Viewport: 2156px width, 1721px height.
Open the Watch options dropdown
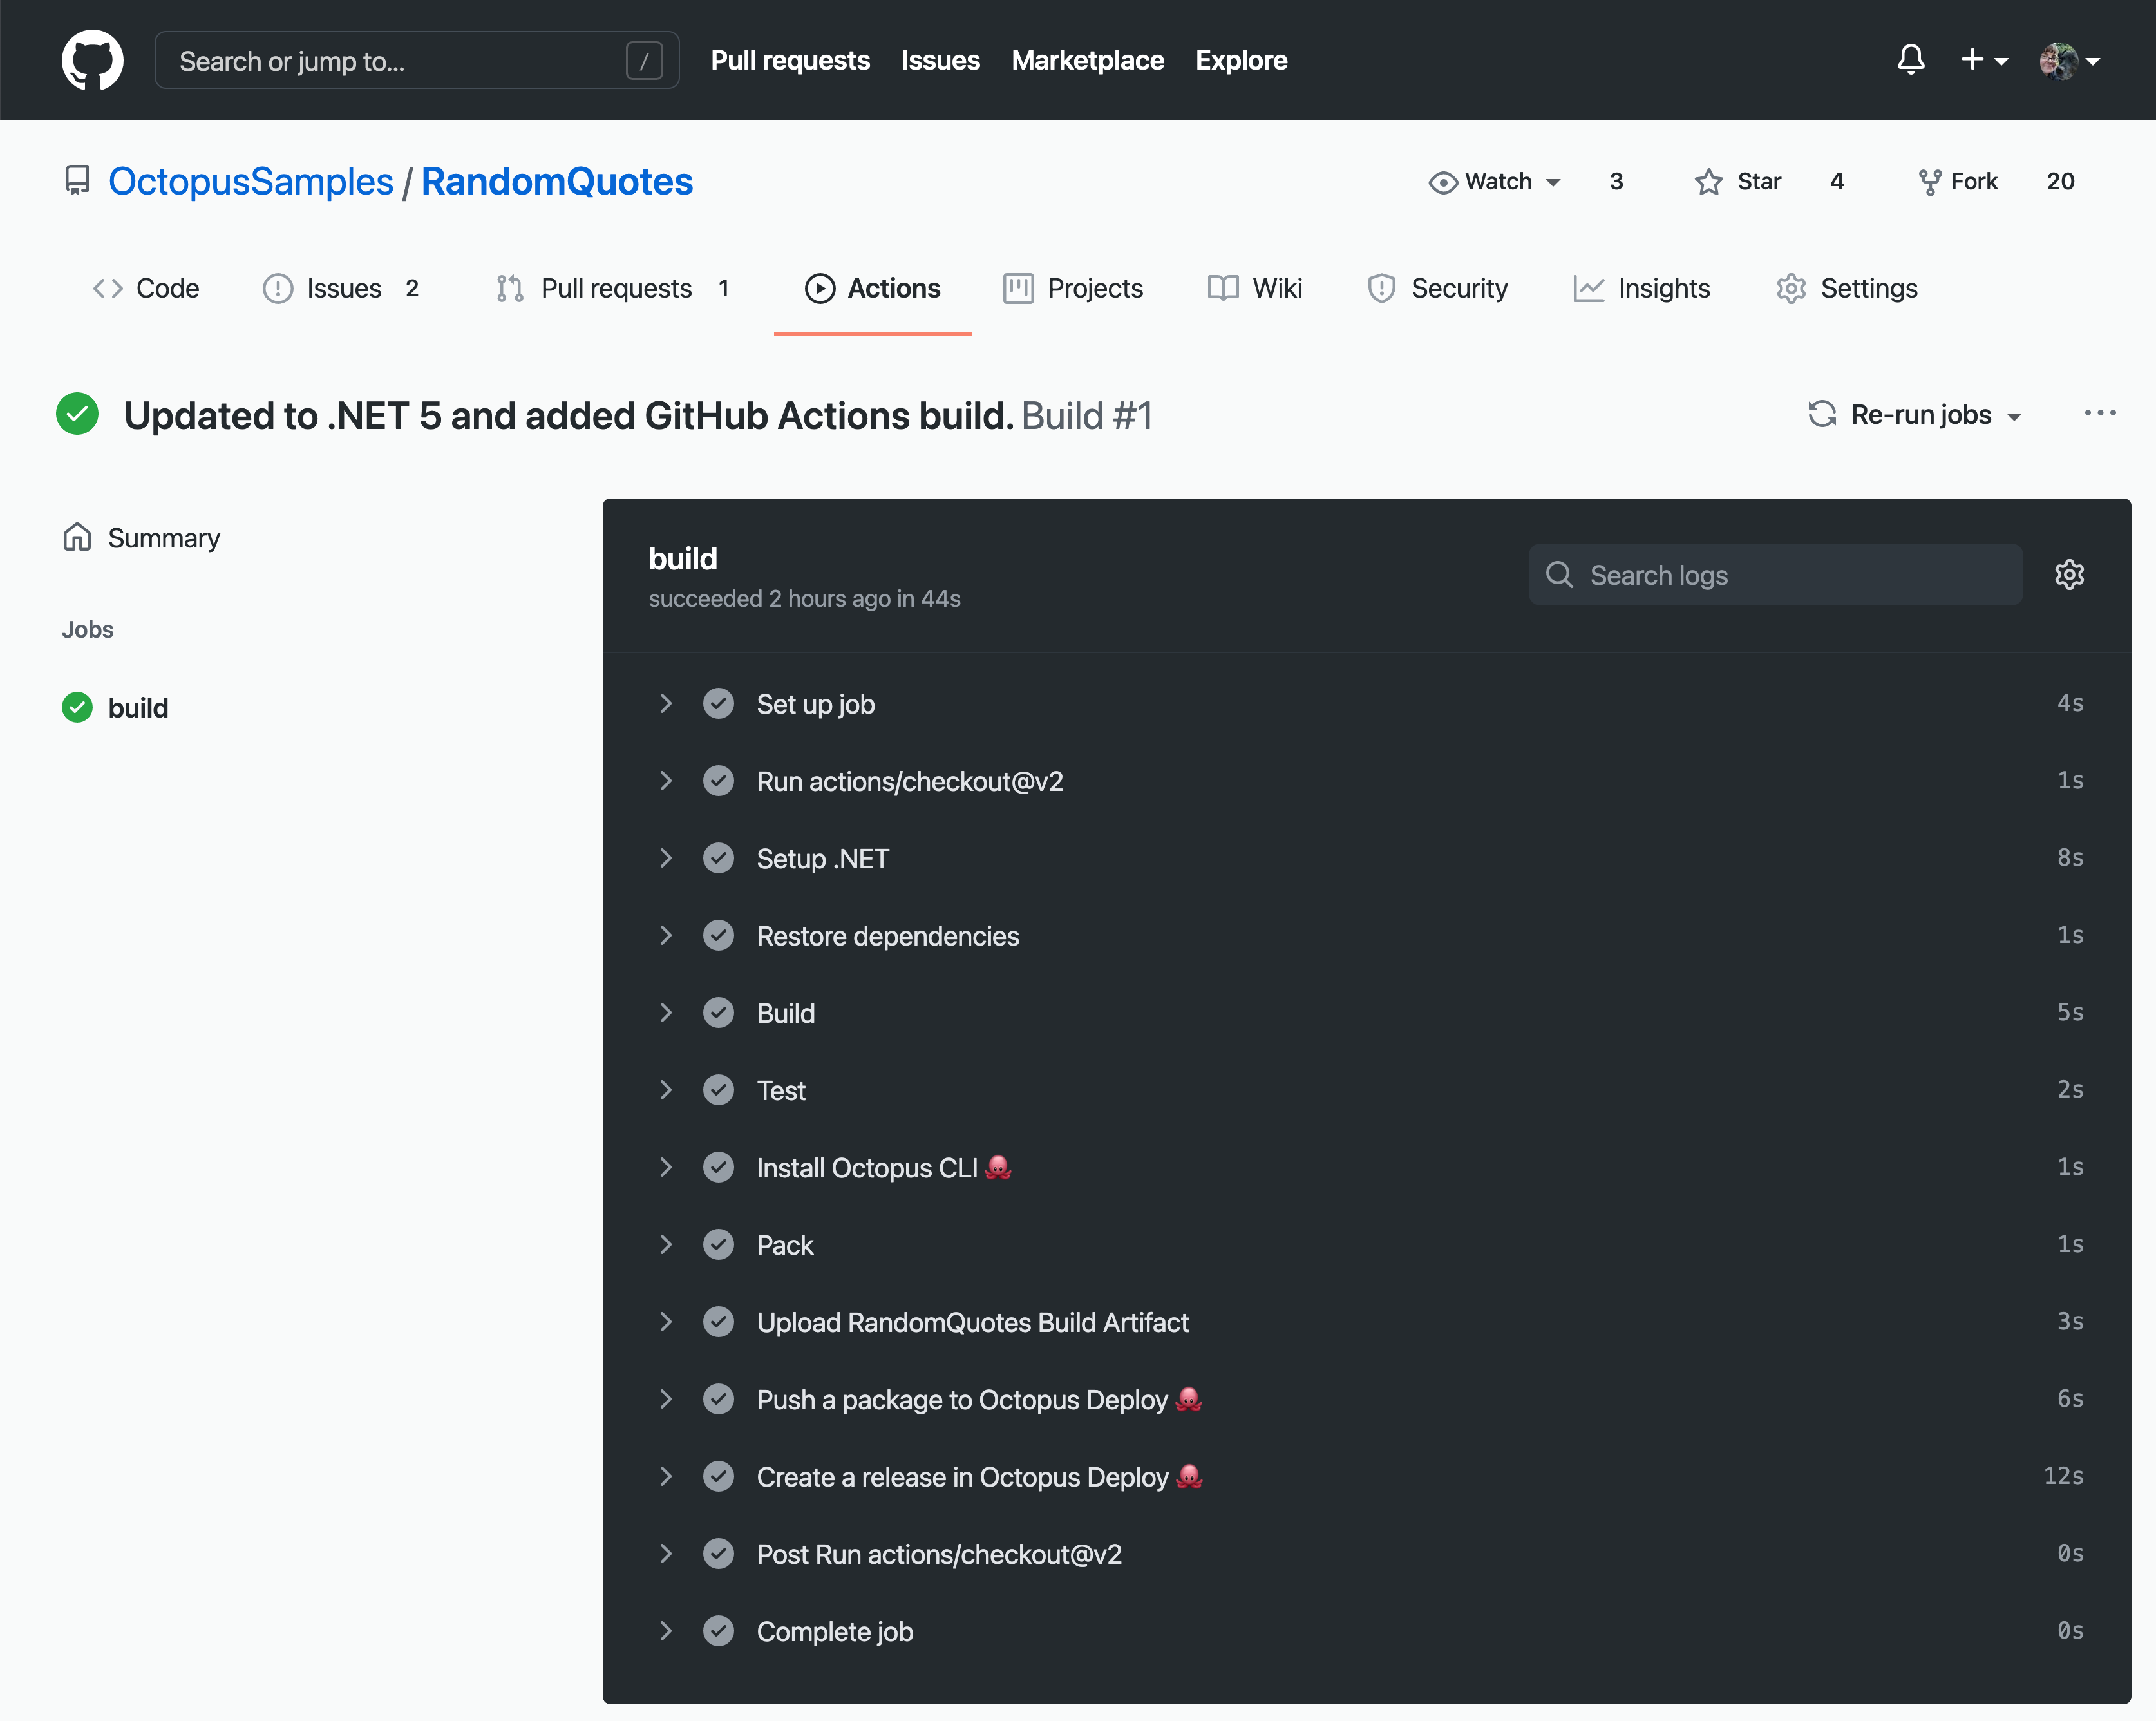(x=1494, y=181)
